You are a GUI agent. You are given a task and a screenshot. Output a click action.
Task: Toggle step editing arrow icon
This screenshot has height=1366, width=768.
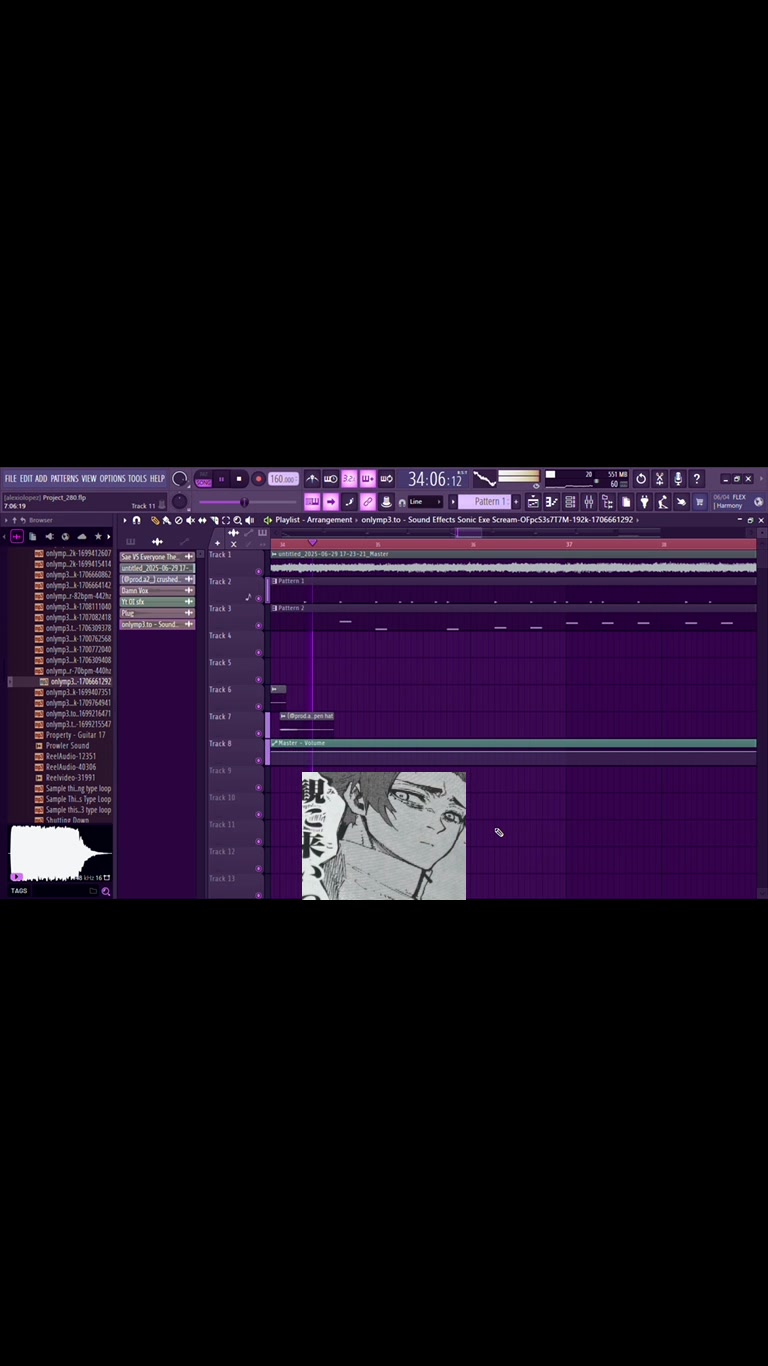click(331, 502)
